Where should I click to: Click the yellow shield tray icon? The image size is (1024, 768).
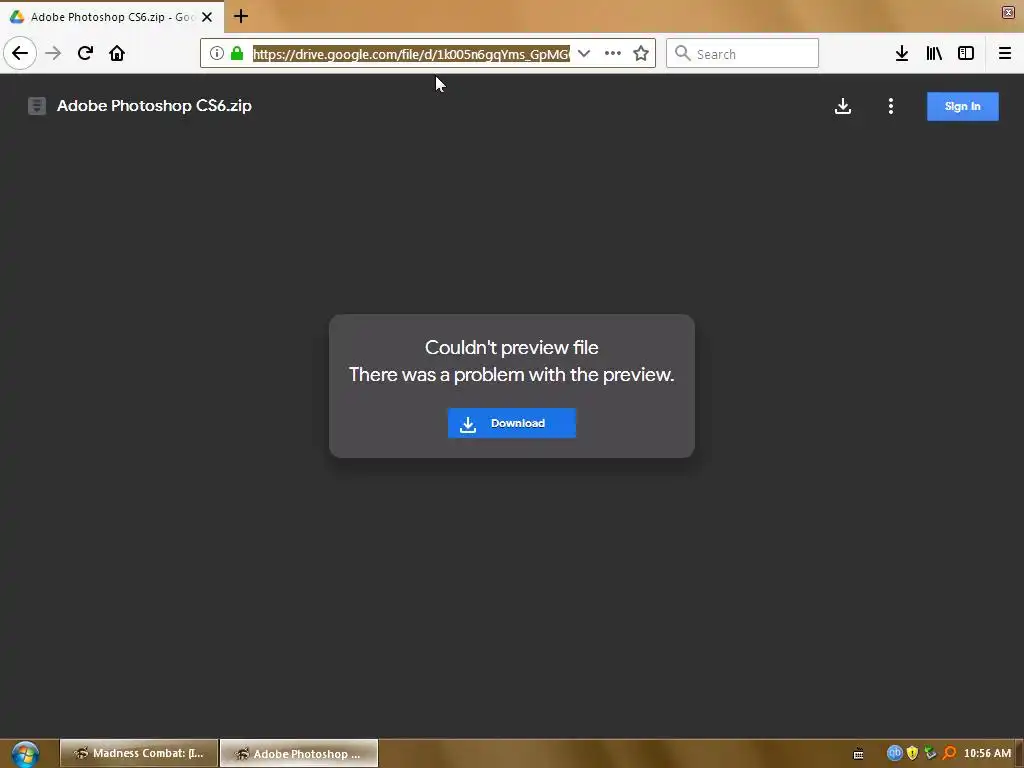(x=912, y=753)
